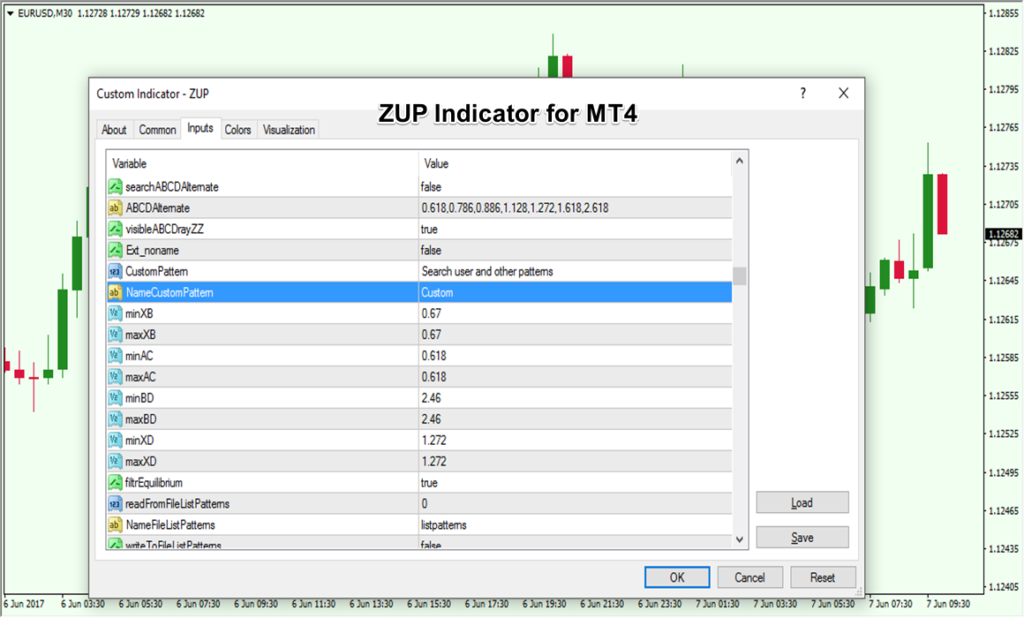Click the scrollbar thumb in inputs list

tap(739, 276)
